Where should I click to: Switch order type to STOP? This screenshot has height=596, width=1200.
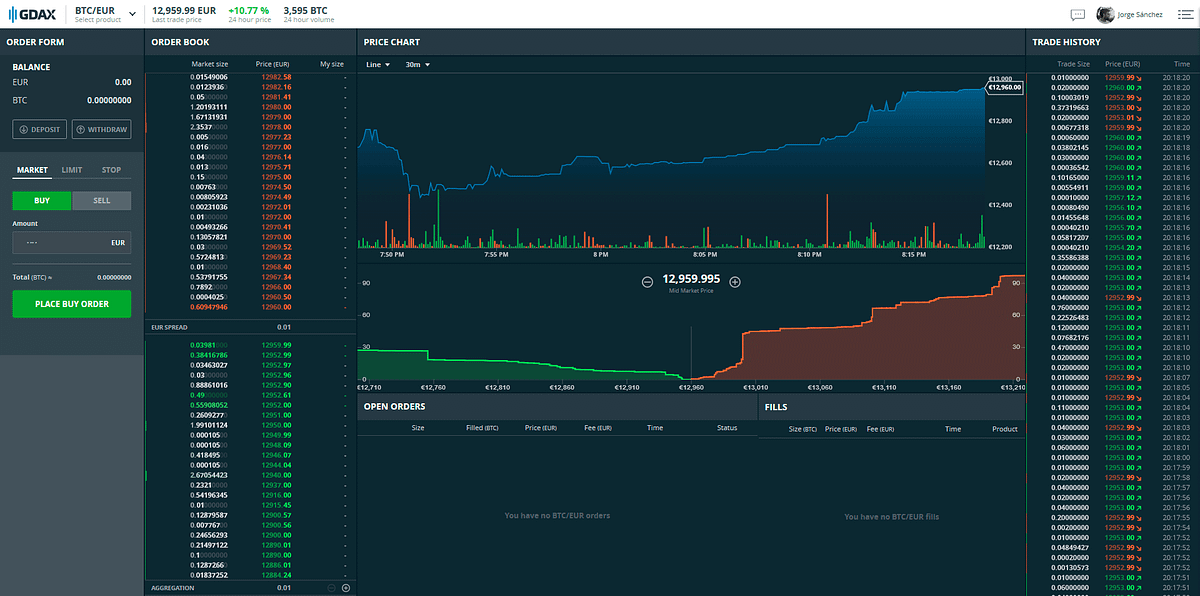110,169
